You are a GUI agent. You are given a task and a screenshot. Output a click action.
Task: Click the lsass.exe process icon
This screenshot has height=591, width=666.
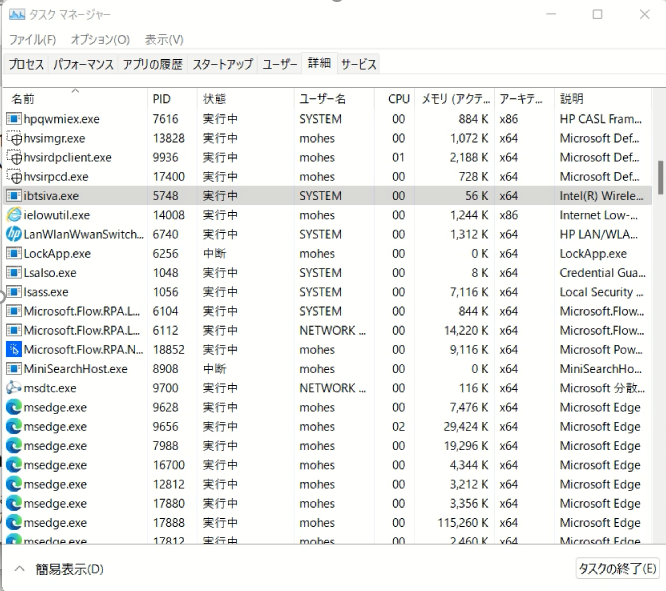click(14, 292)
